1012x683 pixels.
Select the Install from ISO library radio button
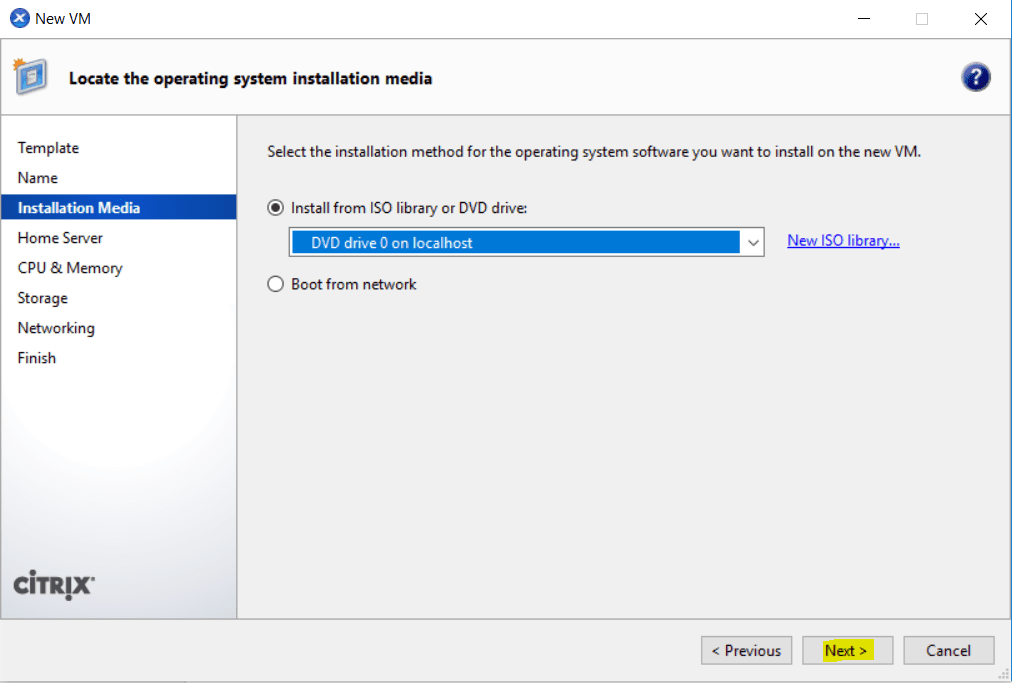pyautogui.click(x=275, y=207)
